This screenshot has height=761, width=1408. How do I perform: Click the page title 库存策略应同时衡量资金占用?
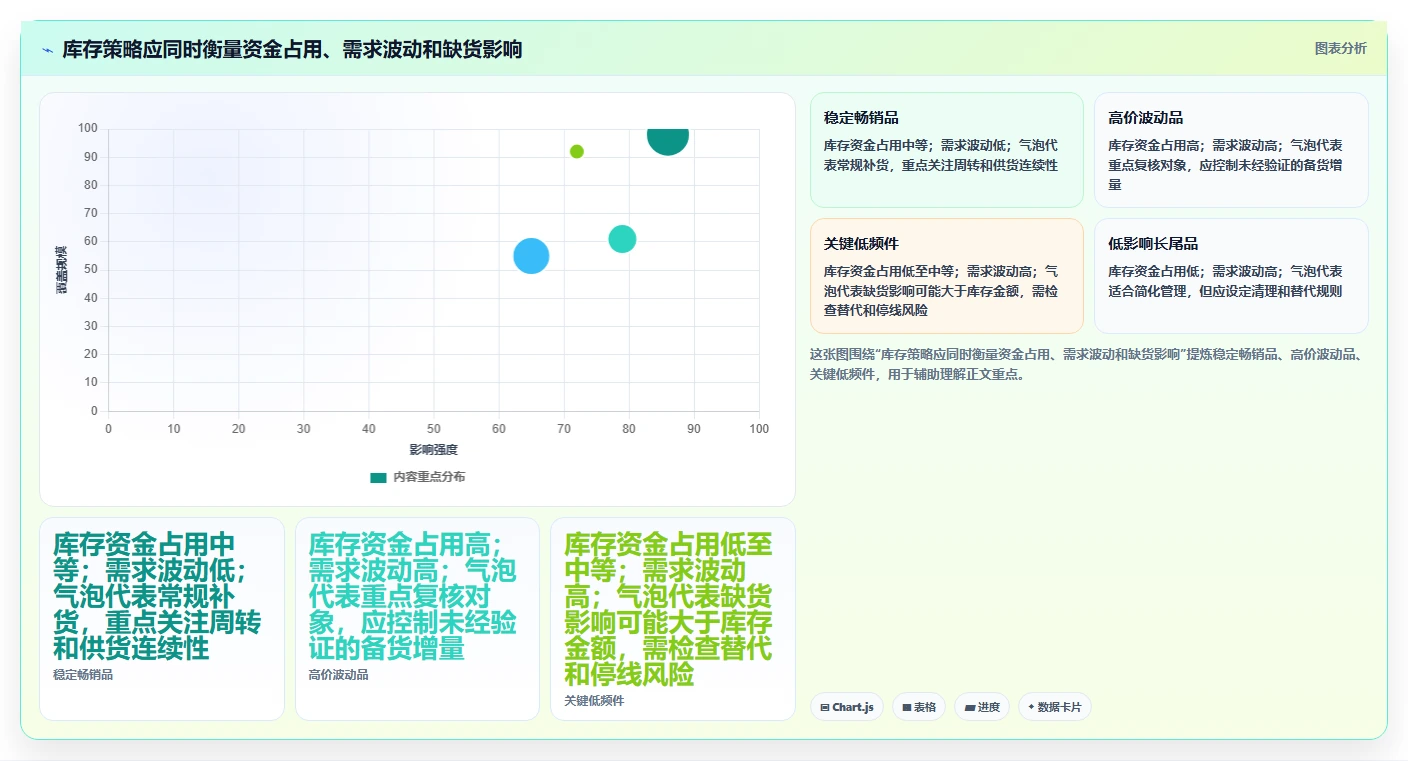292,50
